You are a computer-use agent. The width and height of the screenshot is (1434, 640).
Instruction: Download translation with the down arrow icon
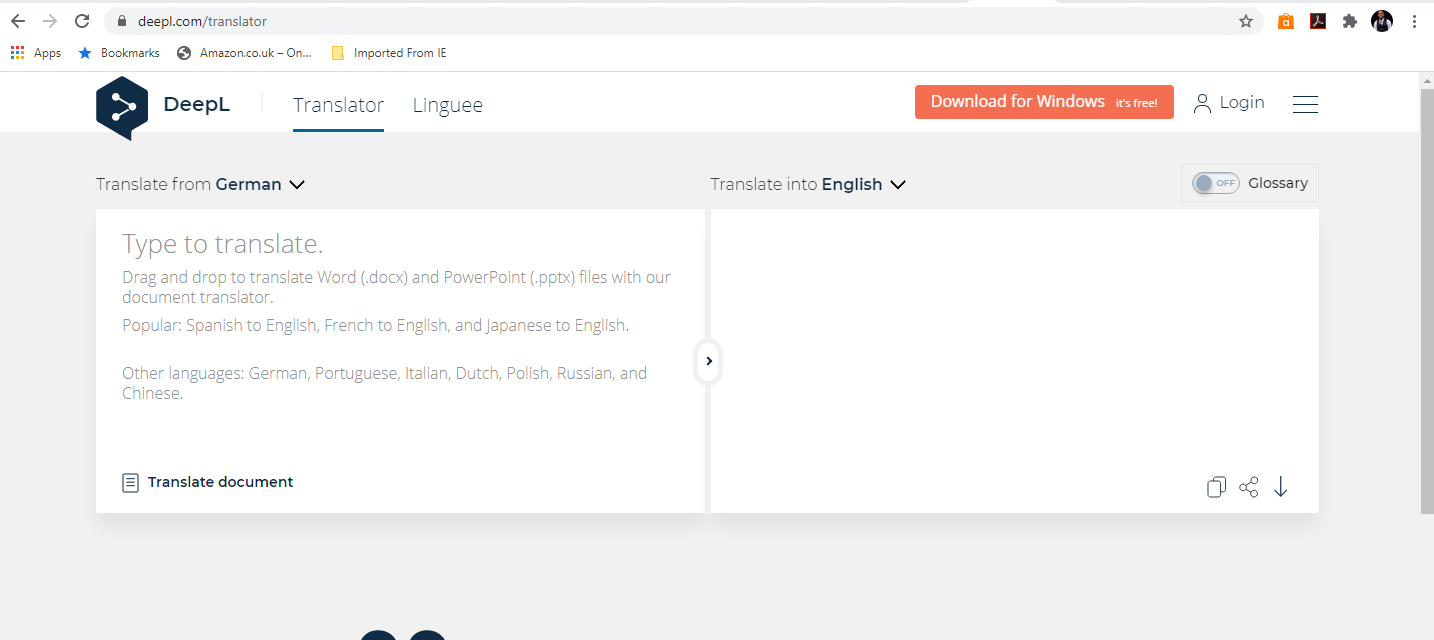(x=1280, y=487)
